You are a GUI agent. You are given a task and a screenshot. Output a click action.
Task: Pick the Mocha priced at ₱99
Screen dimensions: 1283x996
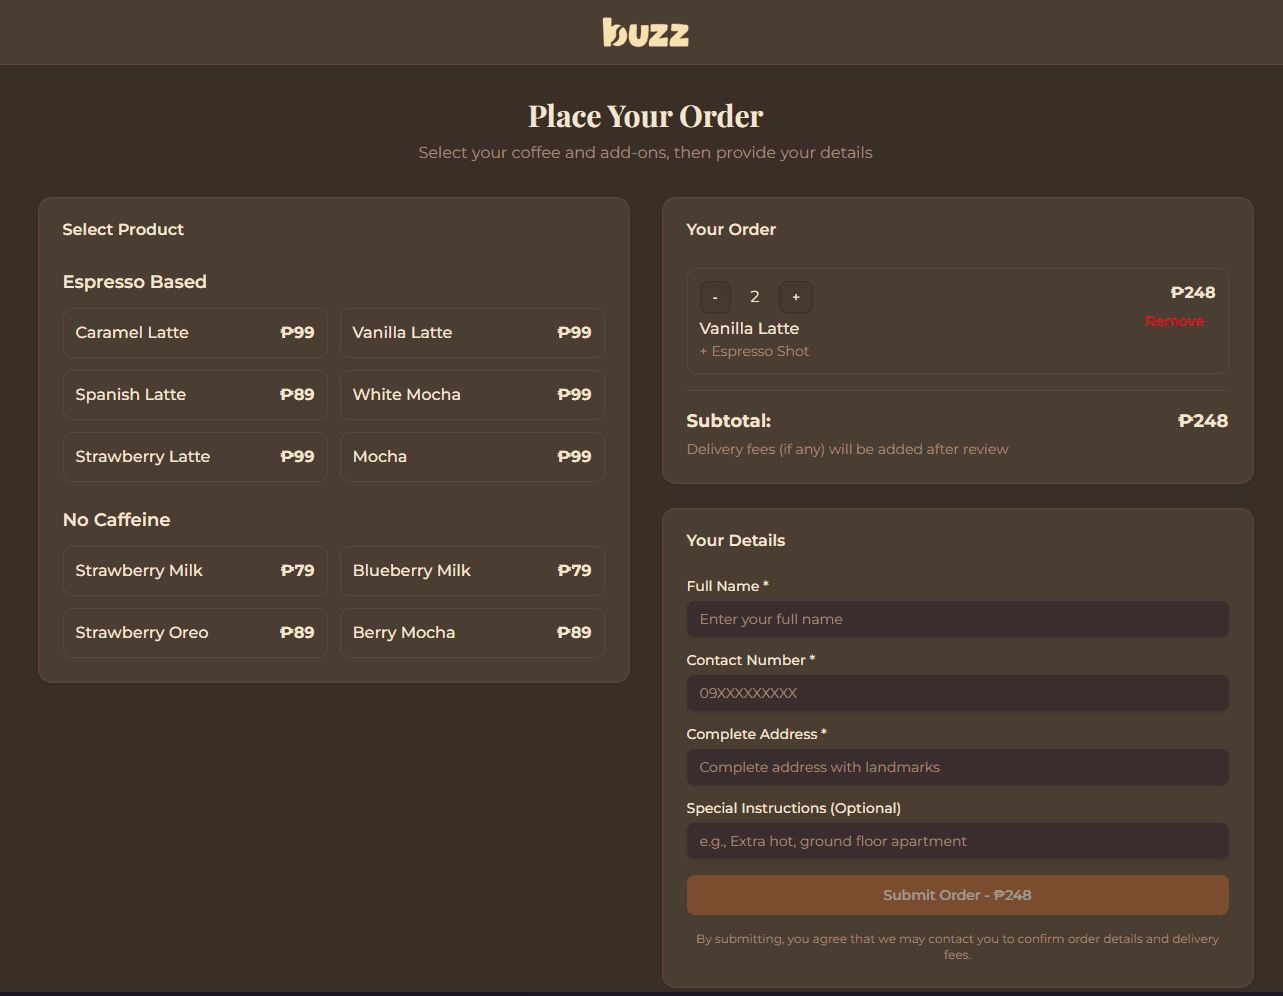[471, 456]
